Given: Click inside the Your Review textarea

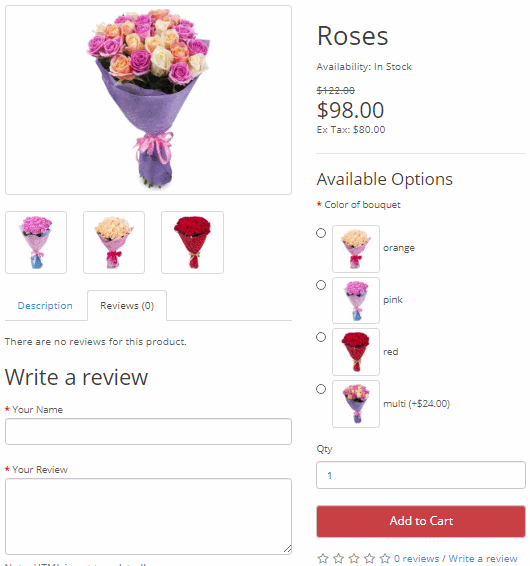Looking at the screenshot, I should (x=148, y=516).
